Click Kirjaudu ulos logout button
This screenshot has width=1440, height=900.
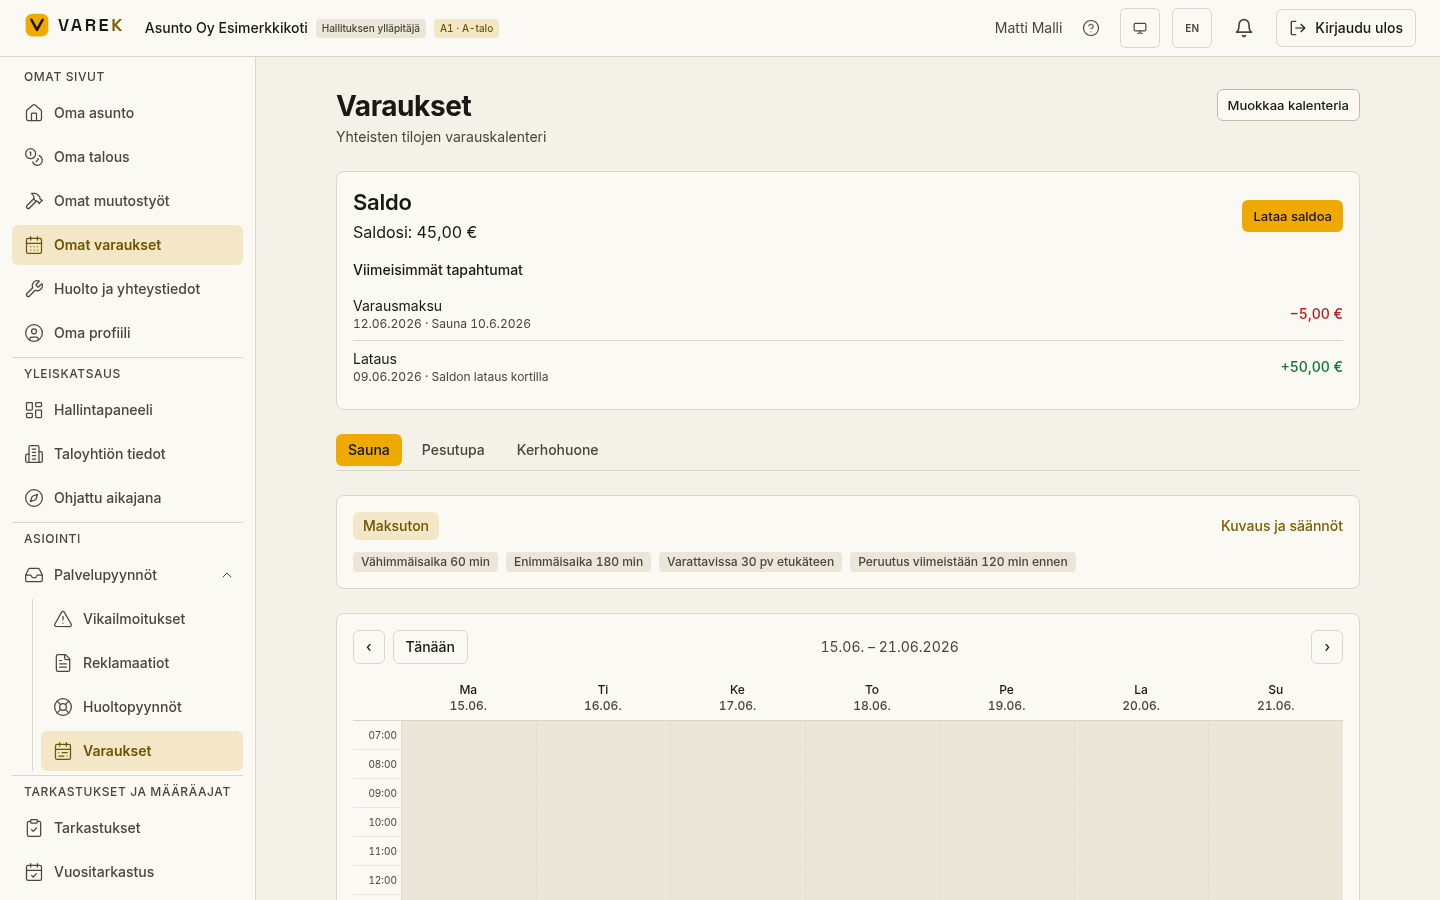(x=1346, y=28)
